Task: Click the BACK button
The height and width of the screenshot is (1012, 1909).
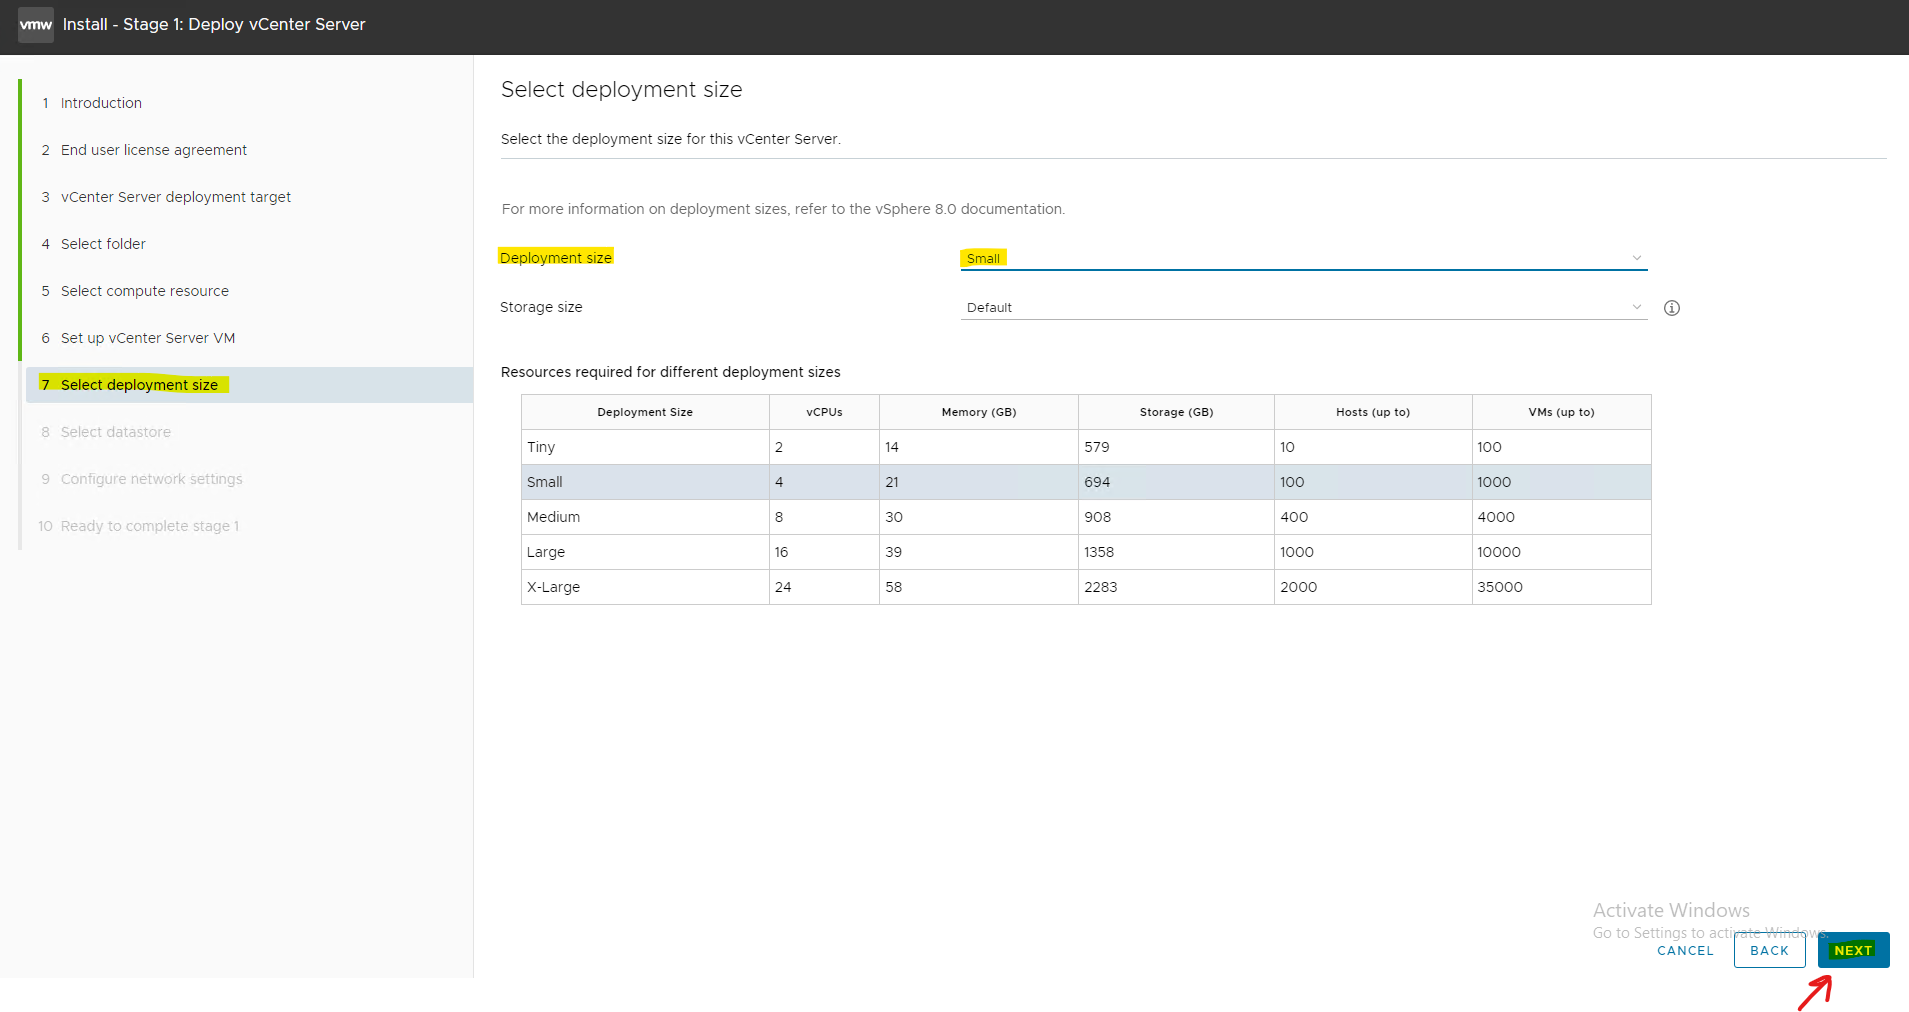Action: [1769, 950]
